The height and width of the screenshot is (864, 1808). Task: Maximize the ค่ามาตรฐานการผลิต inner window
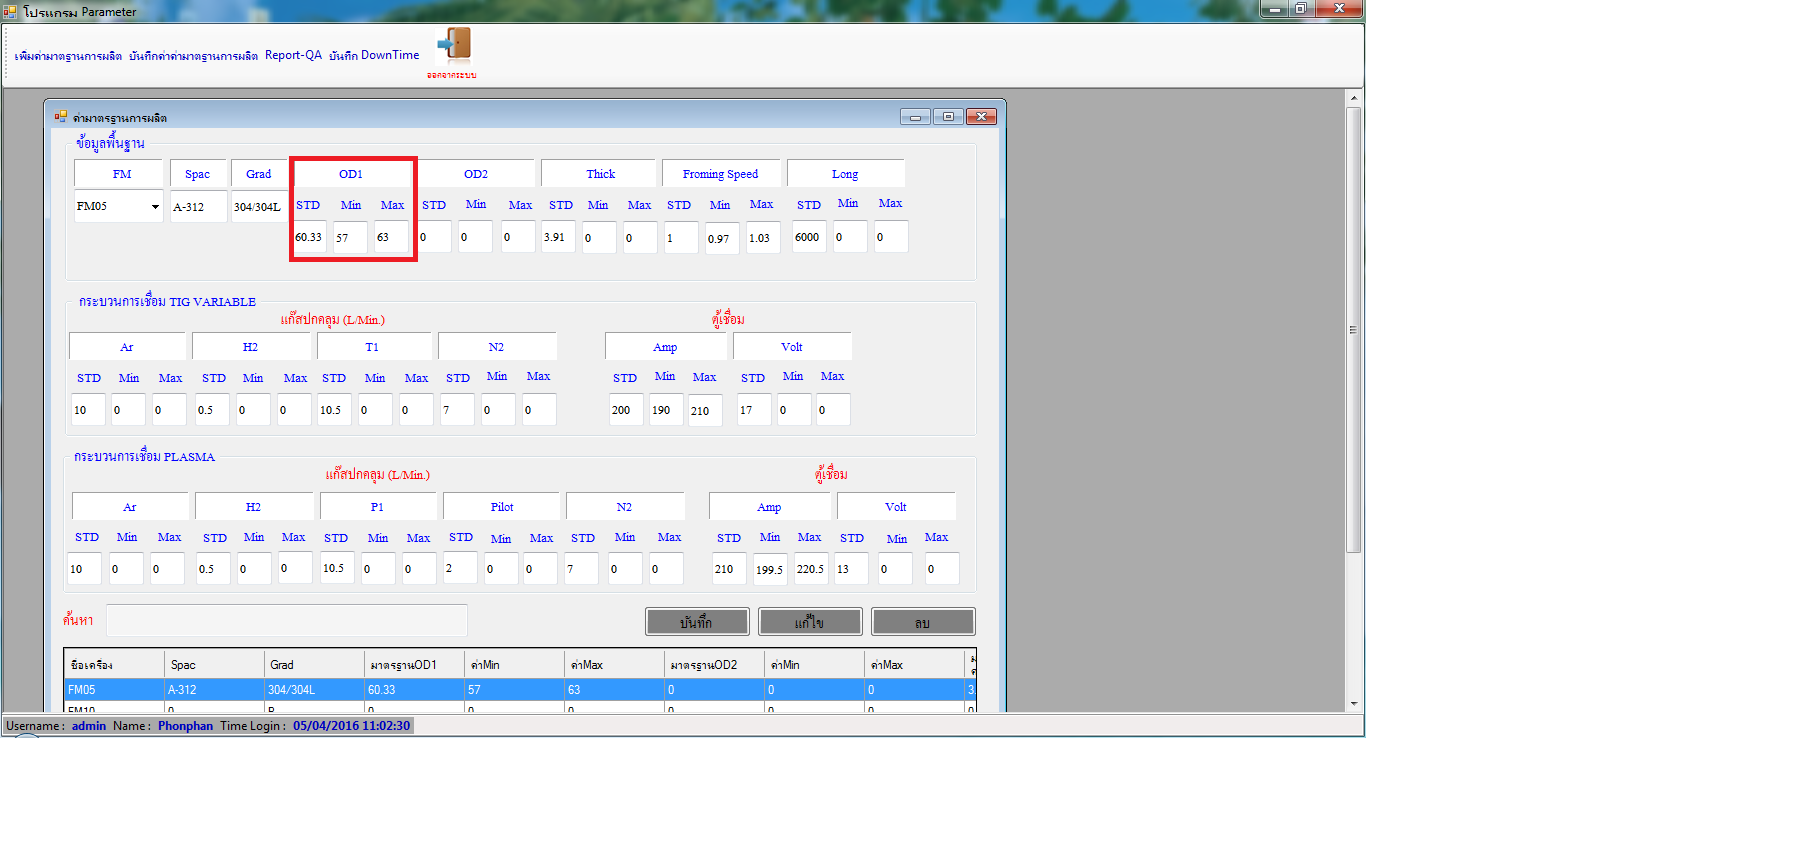(948, 117)
